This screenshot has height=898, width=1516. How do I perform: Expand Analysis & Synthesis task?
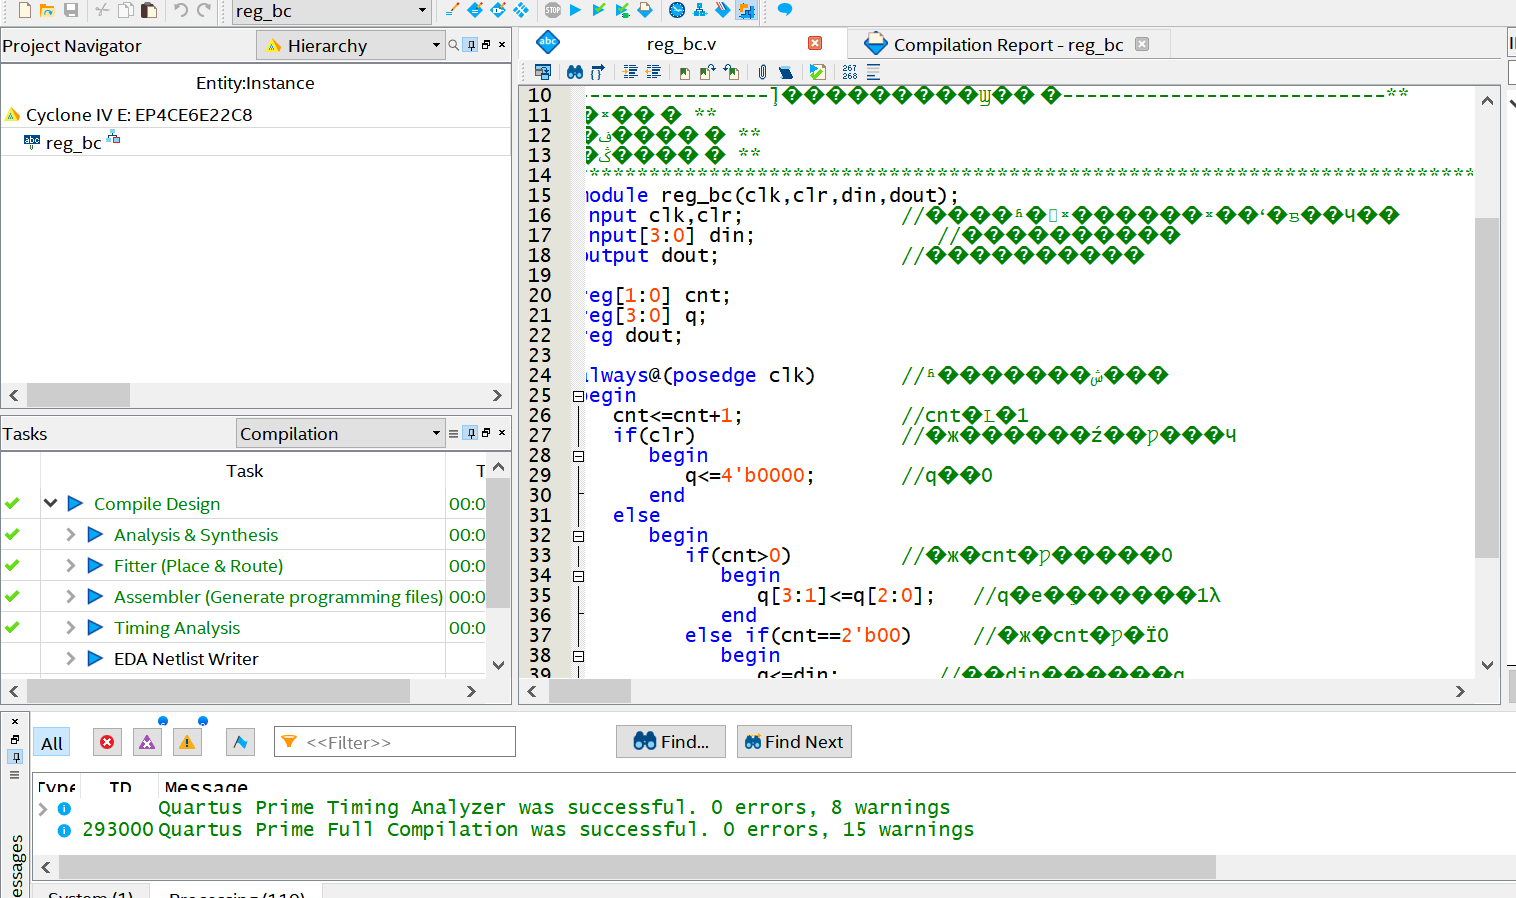click(x=70, y=535)
